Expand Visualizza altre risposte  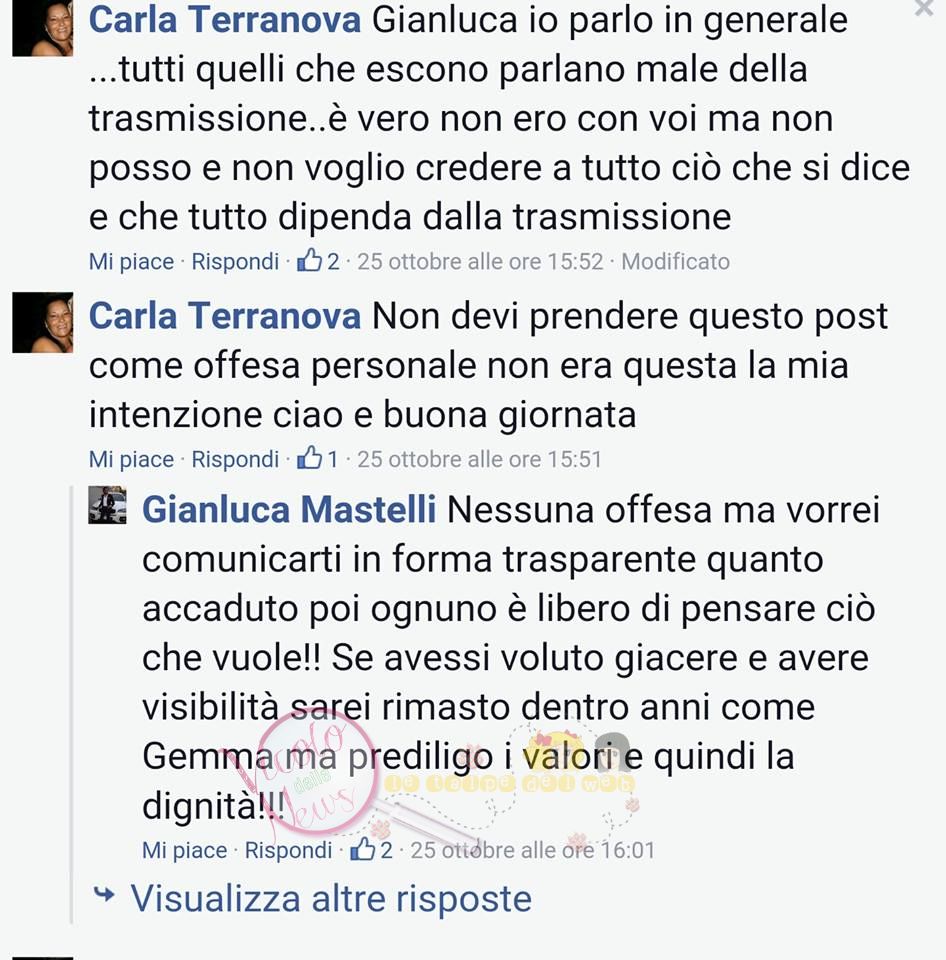click(x=331, y=898)
